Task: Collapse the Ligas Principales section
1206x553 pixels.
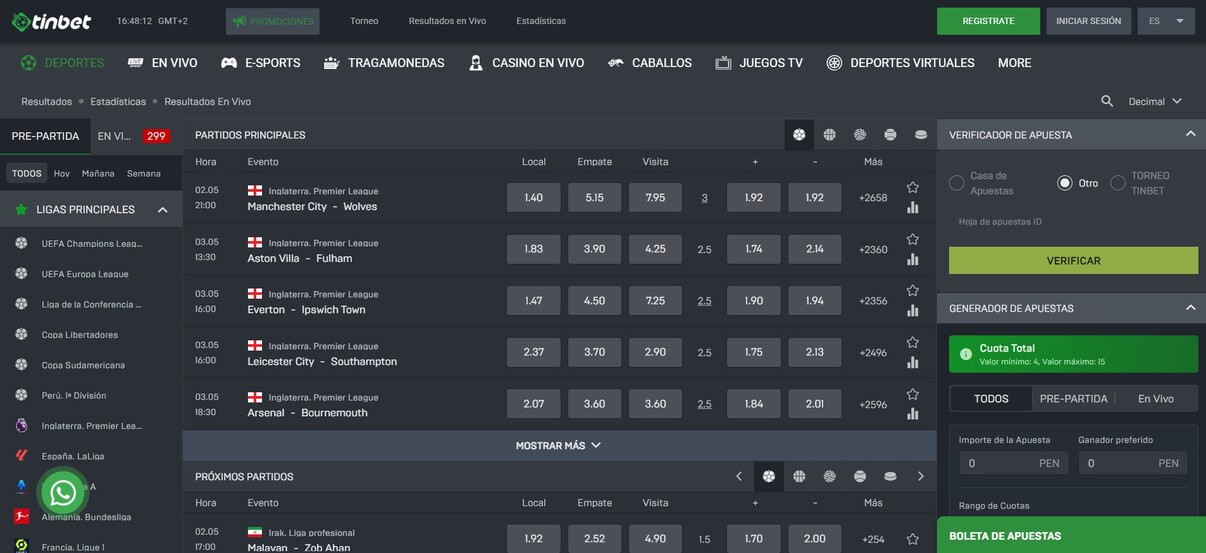Action: coord(162,210)
